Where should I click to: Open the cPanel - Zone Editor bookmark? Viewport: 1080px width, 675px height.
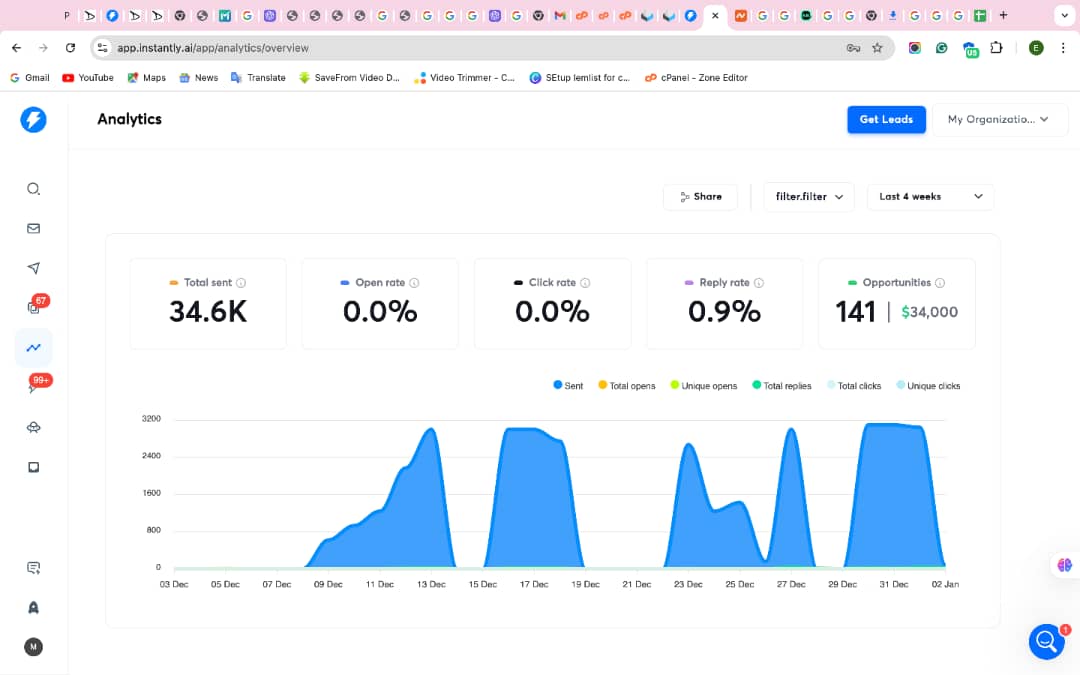click(x=696, y=78)
